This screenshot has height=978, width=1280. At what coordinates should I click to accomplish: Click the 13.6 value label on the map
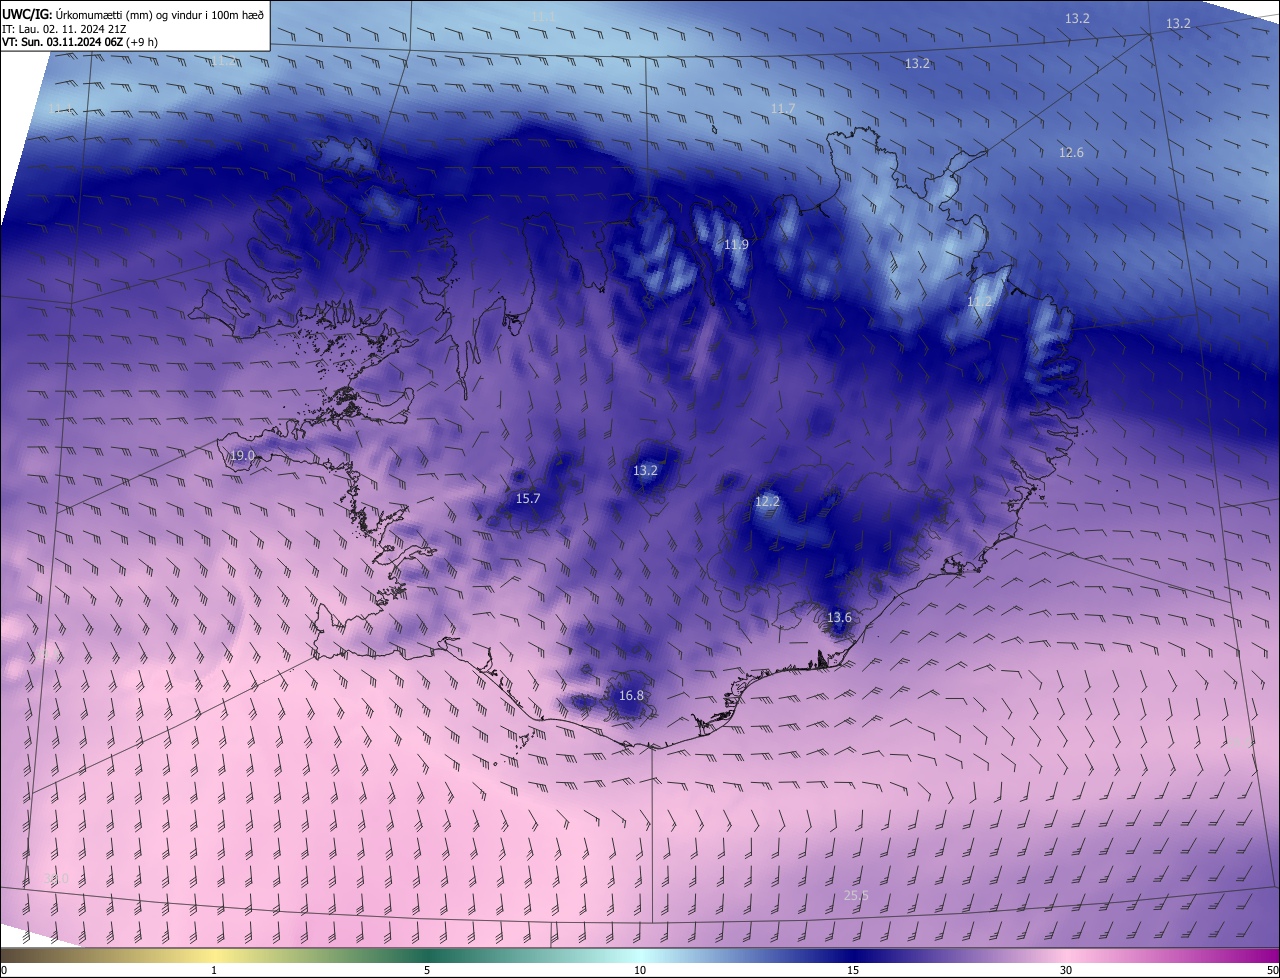839,618
